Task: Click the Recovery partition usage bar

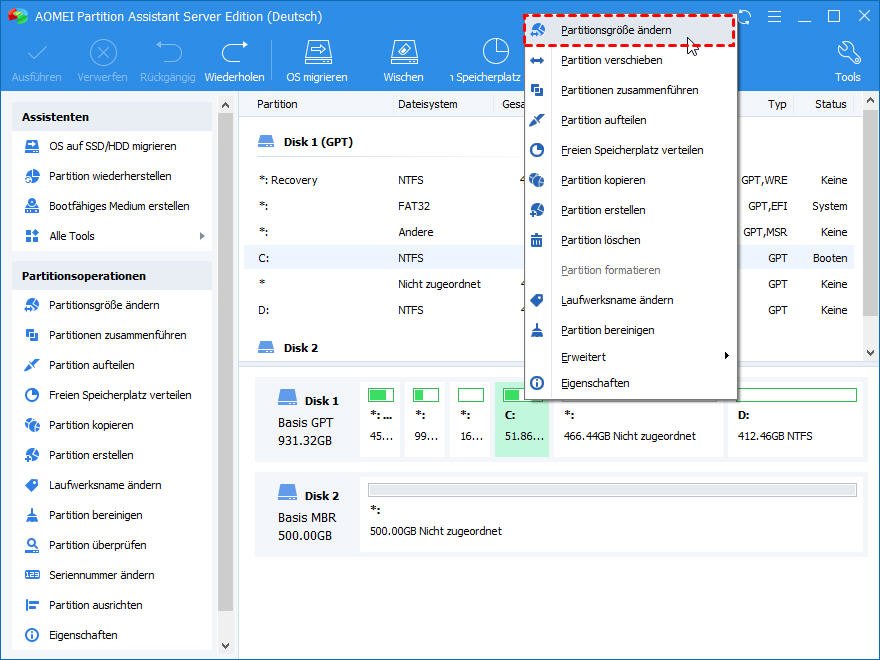Action: coord(381,395)
